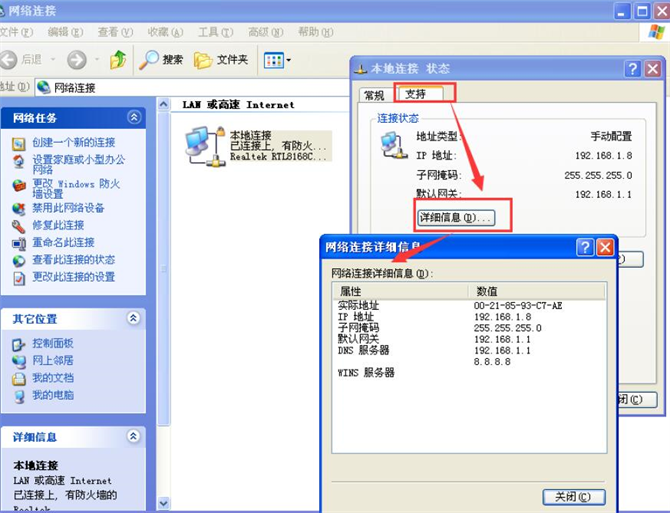Click the view connection status icon
Image resolution: width=670 pixels, height=513 pixels.
18,261
